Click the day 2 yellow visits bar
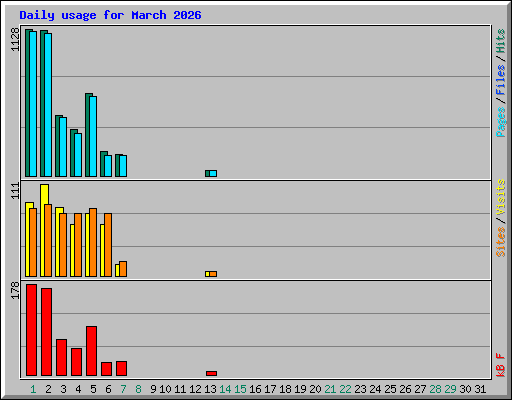 tap(44, 230)
